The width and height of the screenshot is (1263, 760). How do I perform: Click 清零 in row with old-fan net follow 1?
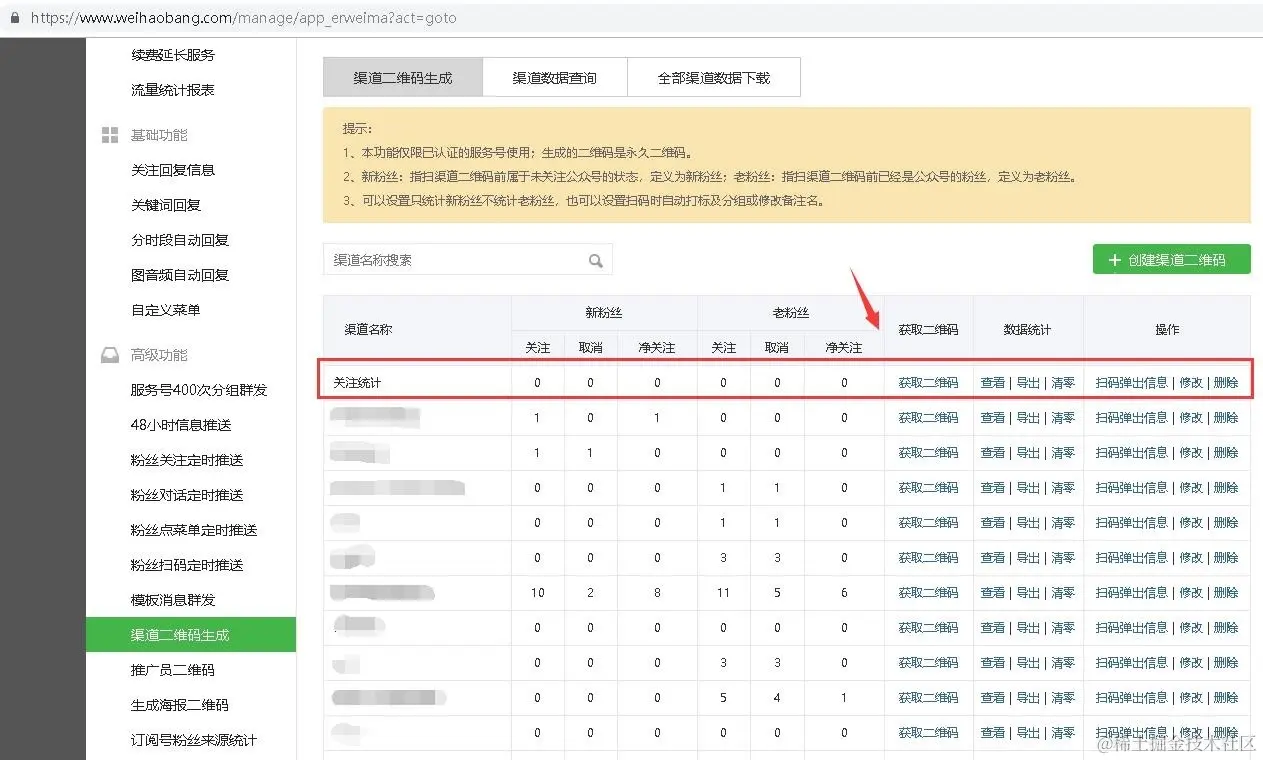click(x=1063, y=698)
